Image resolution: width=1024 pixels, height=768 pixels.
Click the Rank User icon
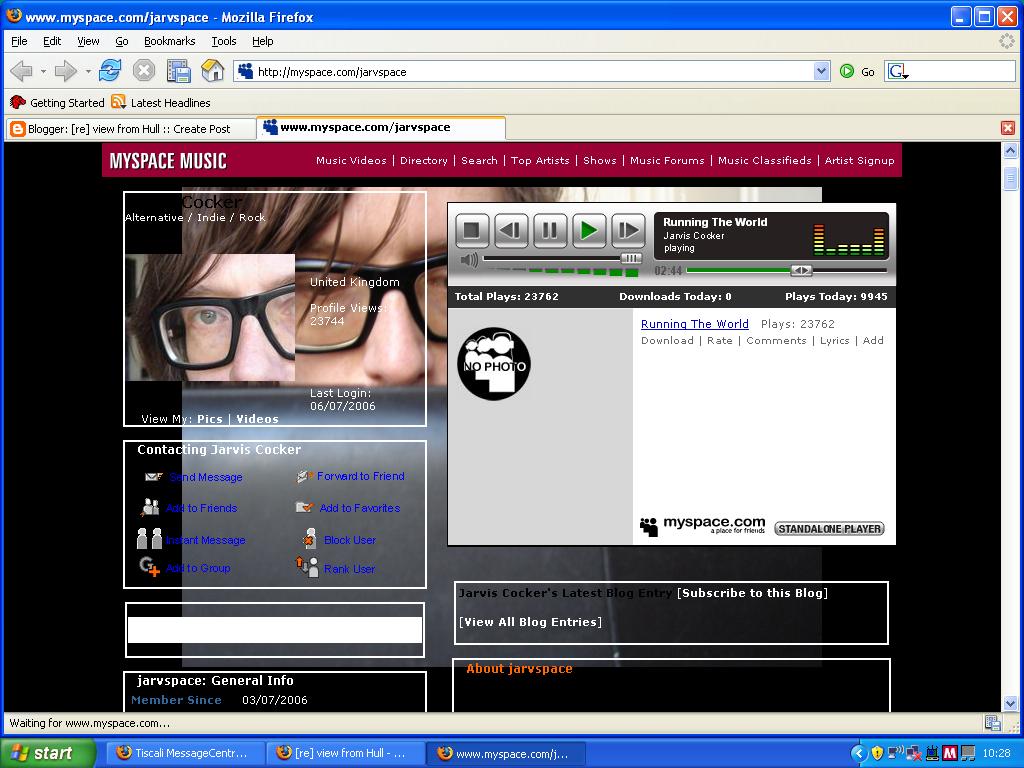click(x=308, y=566)
